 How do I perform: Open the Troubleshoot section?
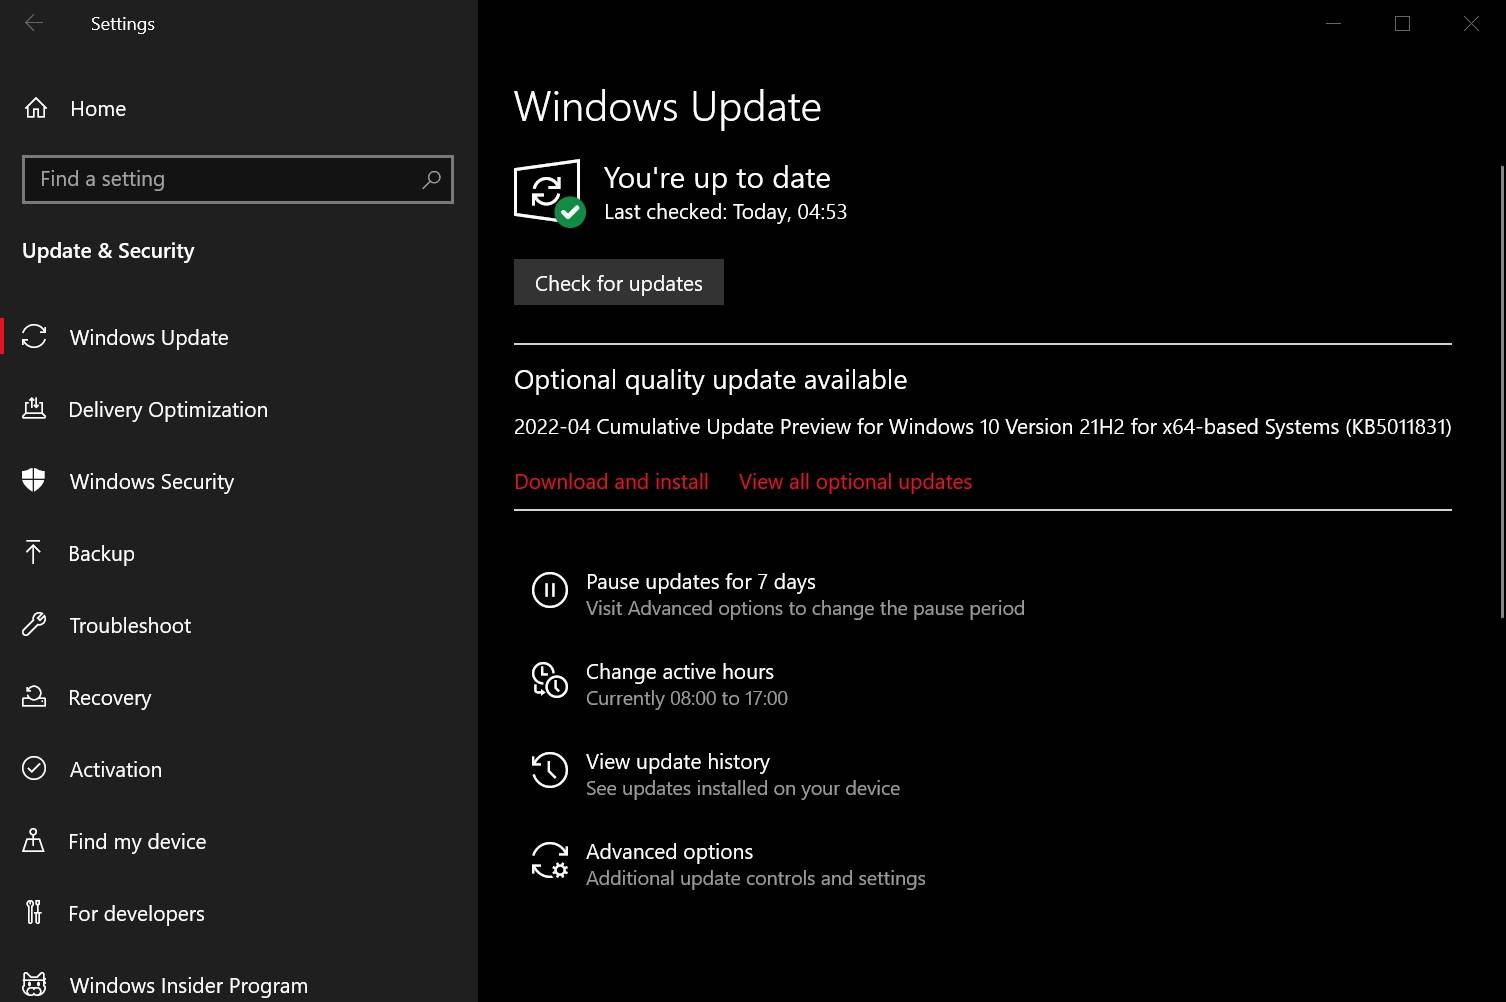130,625
